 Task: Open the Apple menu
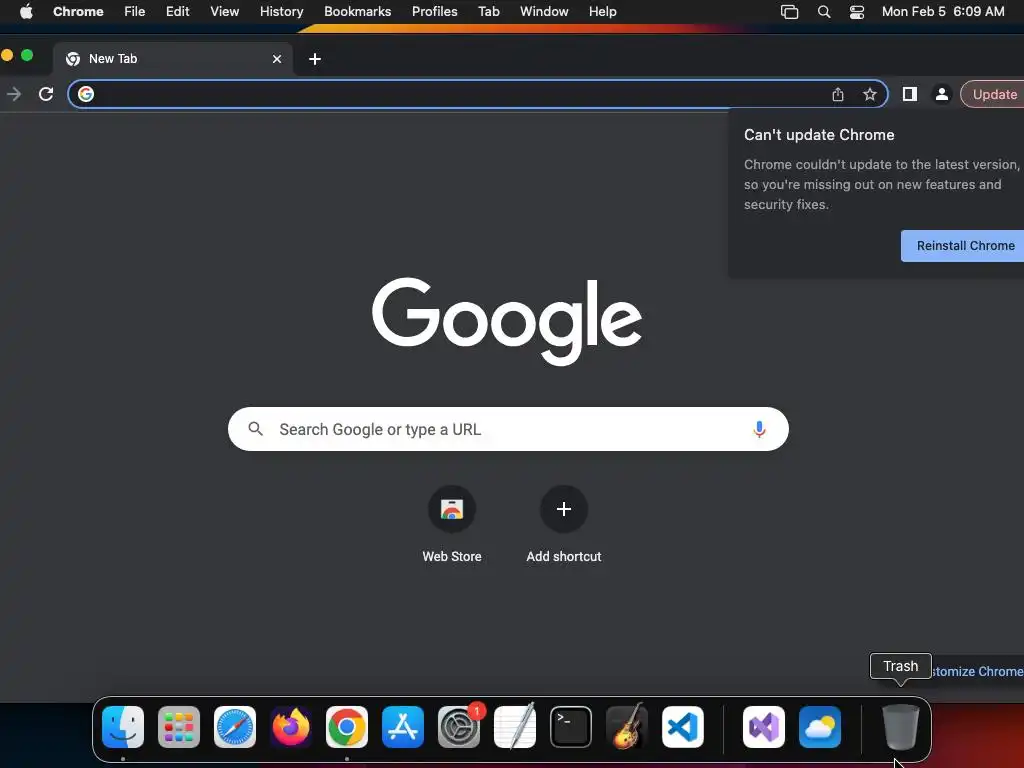[x=26, y=12]
